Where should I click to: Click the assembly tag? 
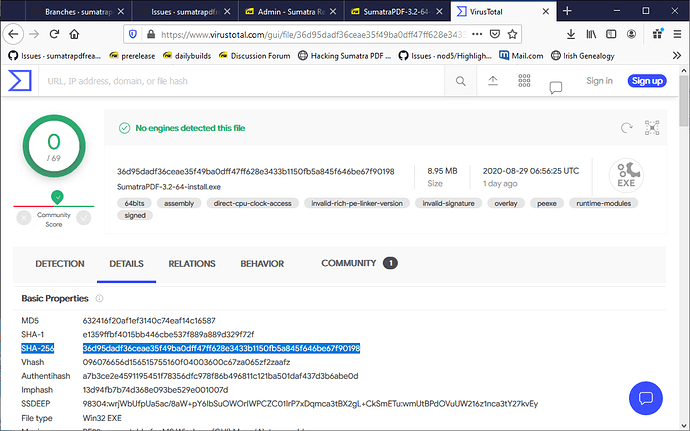point(179,203)
